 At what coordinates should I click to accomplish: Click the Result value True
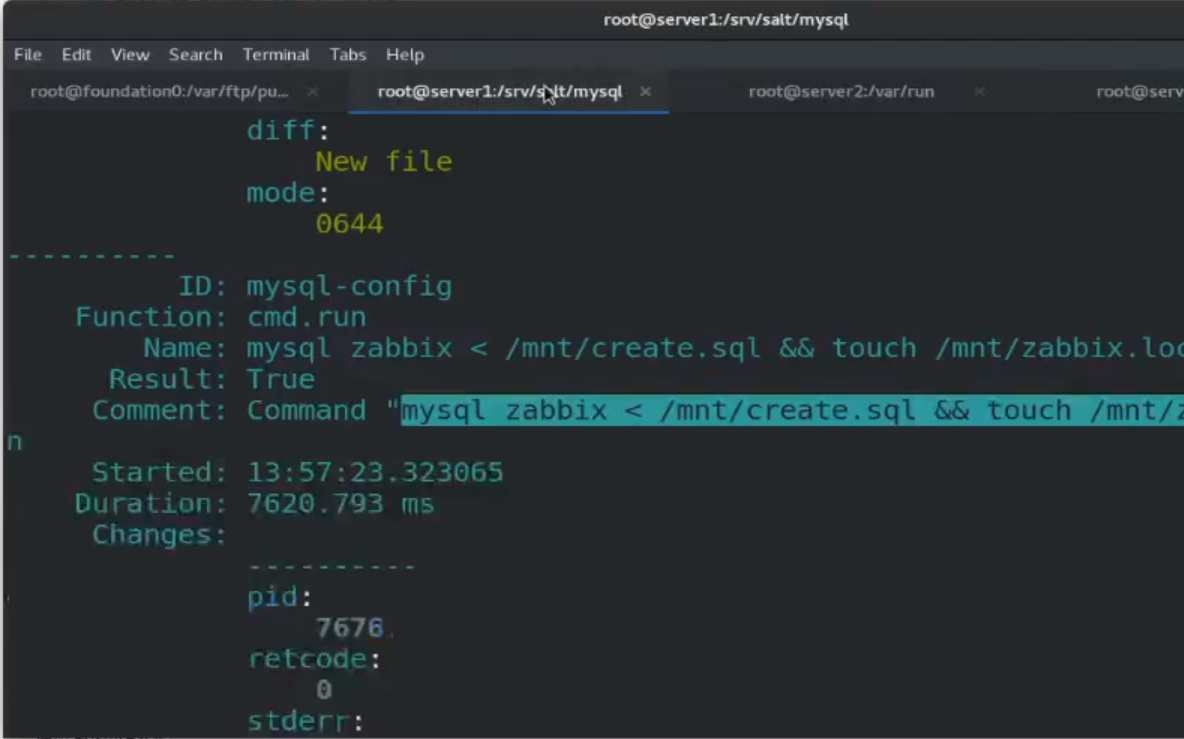[x=281, y=379]
